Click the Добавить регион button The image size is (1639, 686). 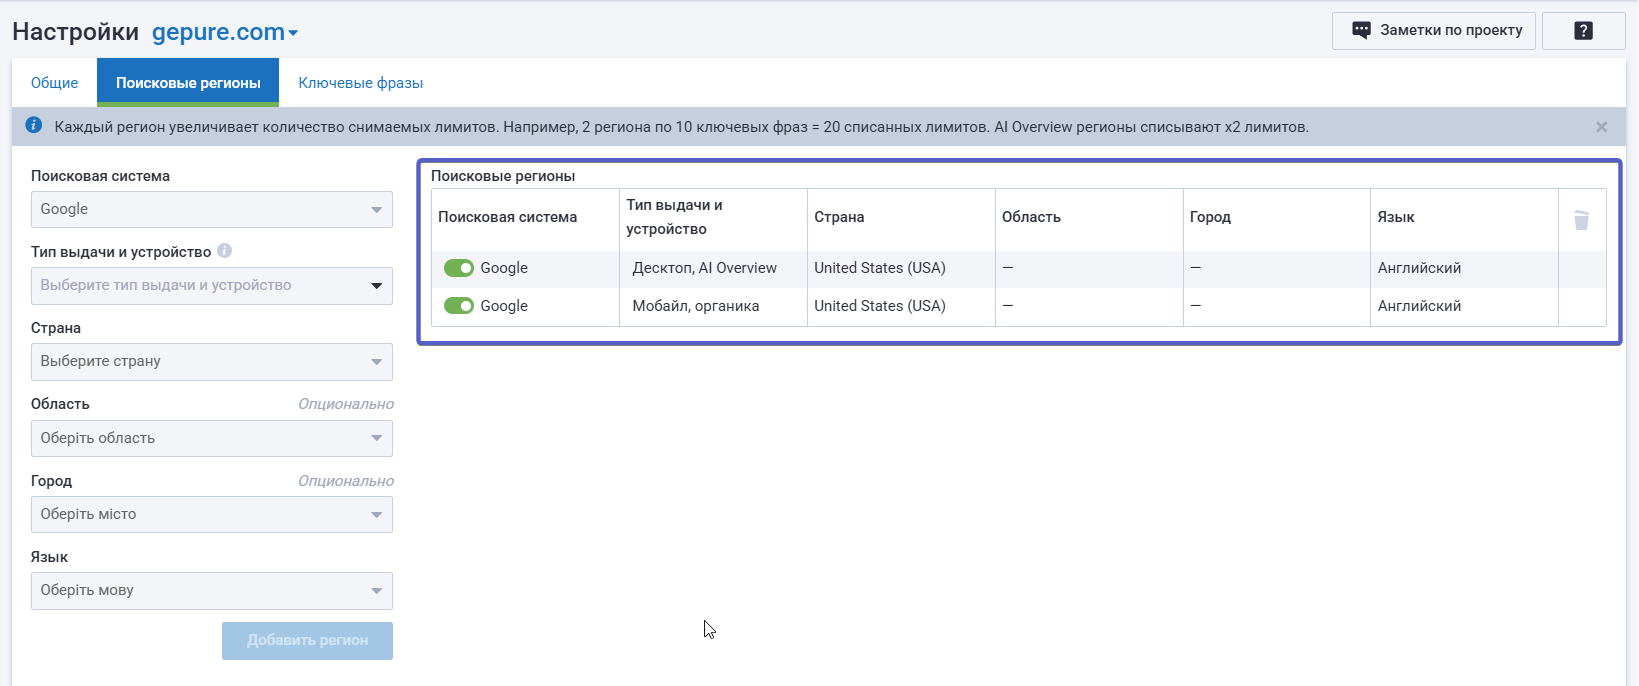point(307,641)
